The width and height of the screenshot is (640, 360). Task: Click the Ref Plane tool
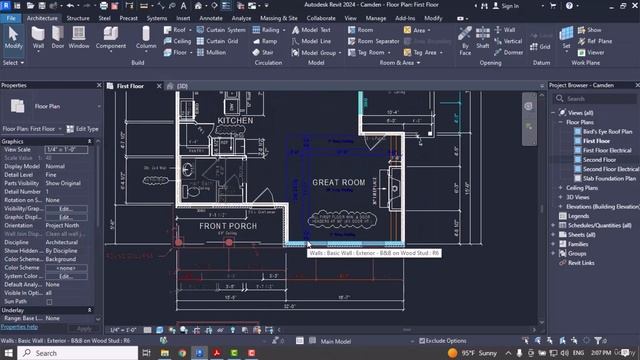pos(595,41)
